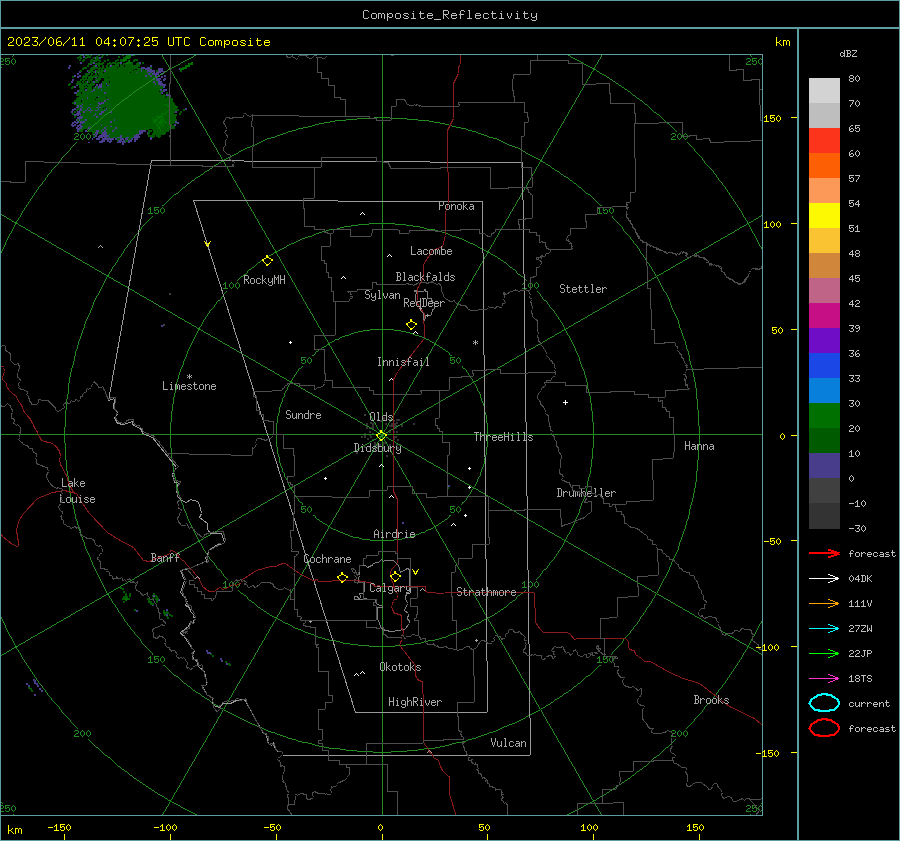900x841 pixels.
Task: Click the light blue 33 dBZ legend swatch
Action: click(824, 390)
